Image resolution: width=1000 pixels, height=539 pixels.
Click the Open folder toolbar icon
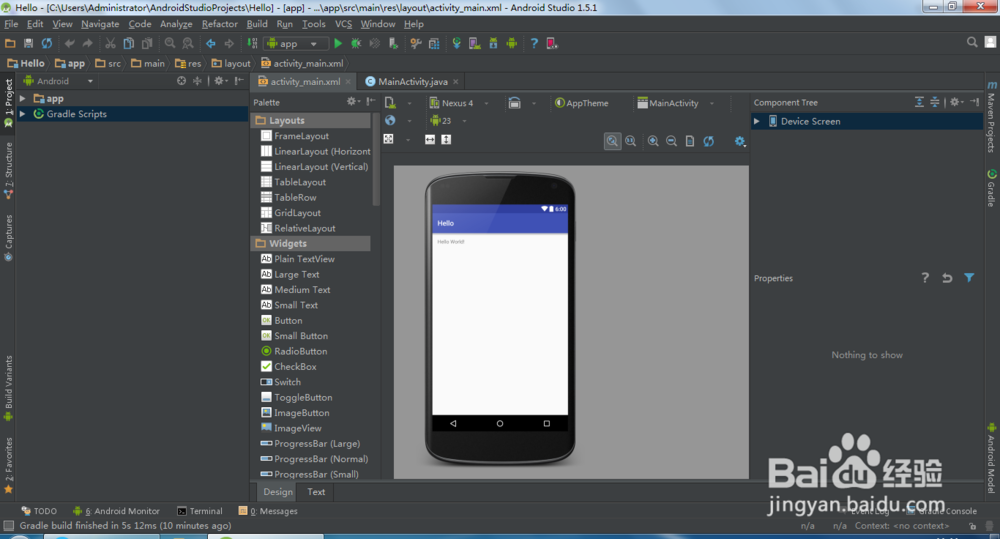pos(10,43)
